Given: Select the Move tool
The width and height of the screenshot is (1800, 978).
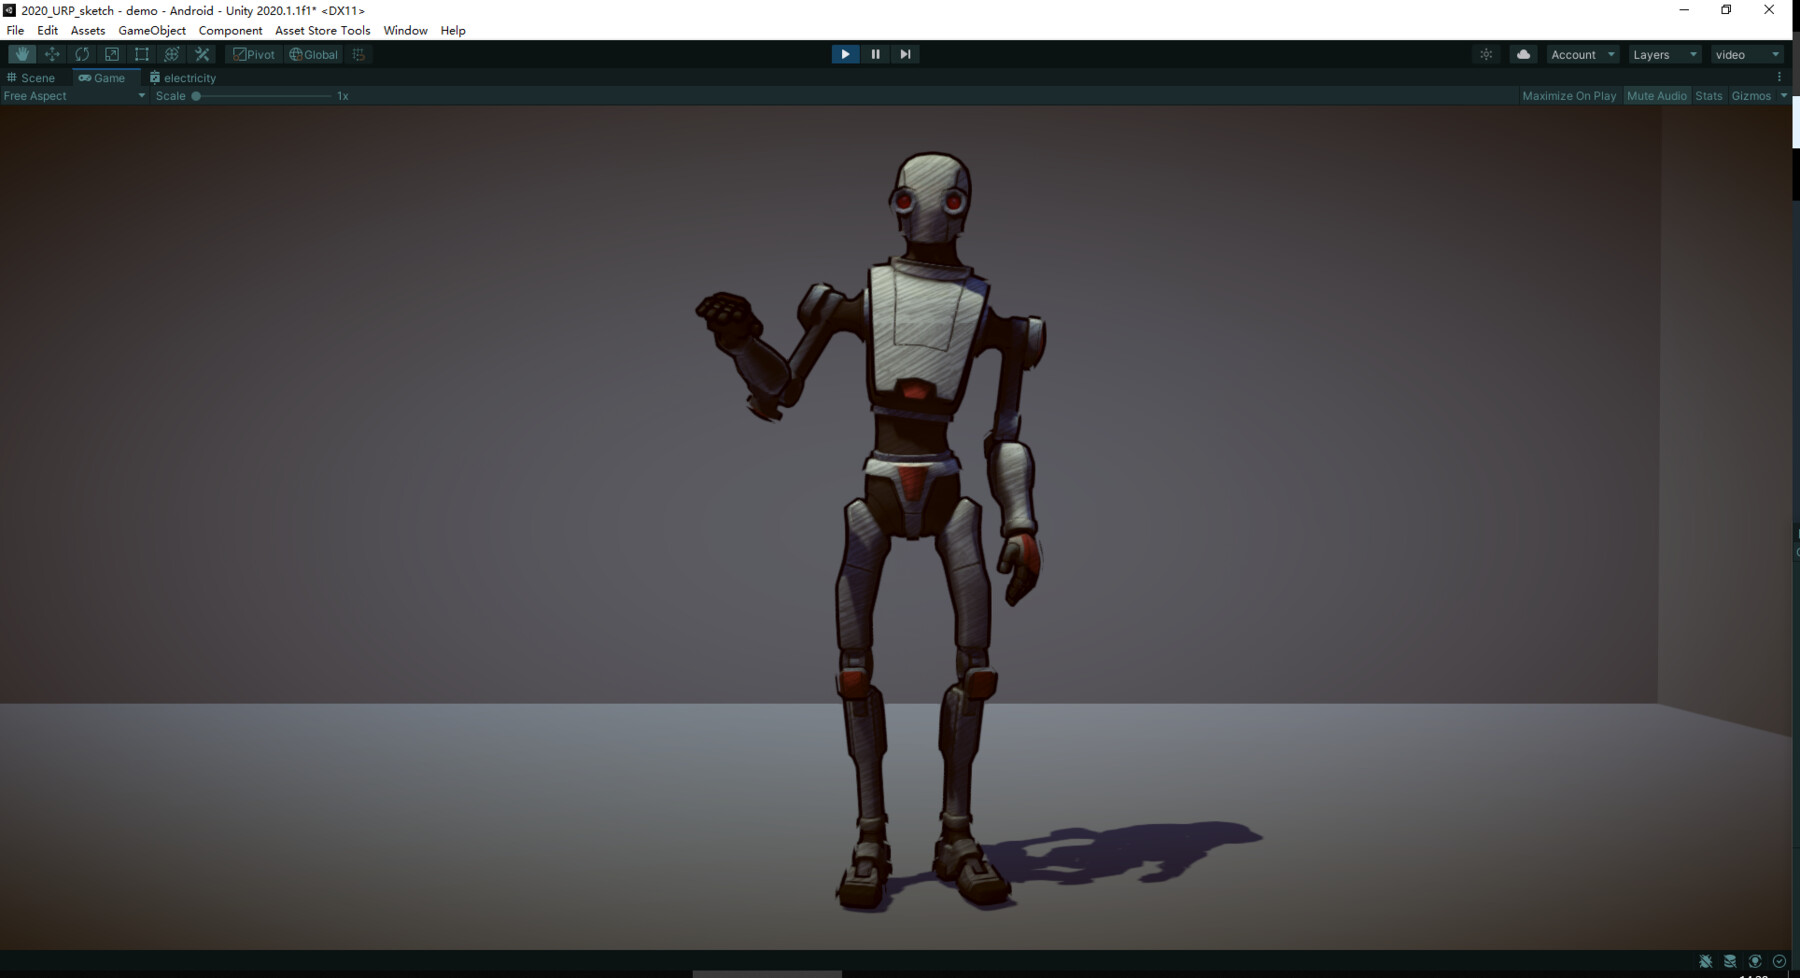Looking at the screenshot, I should (51, 54).
